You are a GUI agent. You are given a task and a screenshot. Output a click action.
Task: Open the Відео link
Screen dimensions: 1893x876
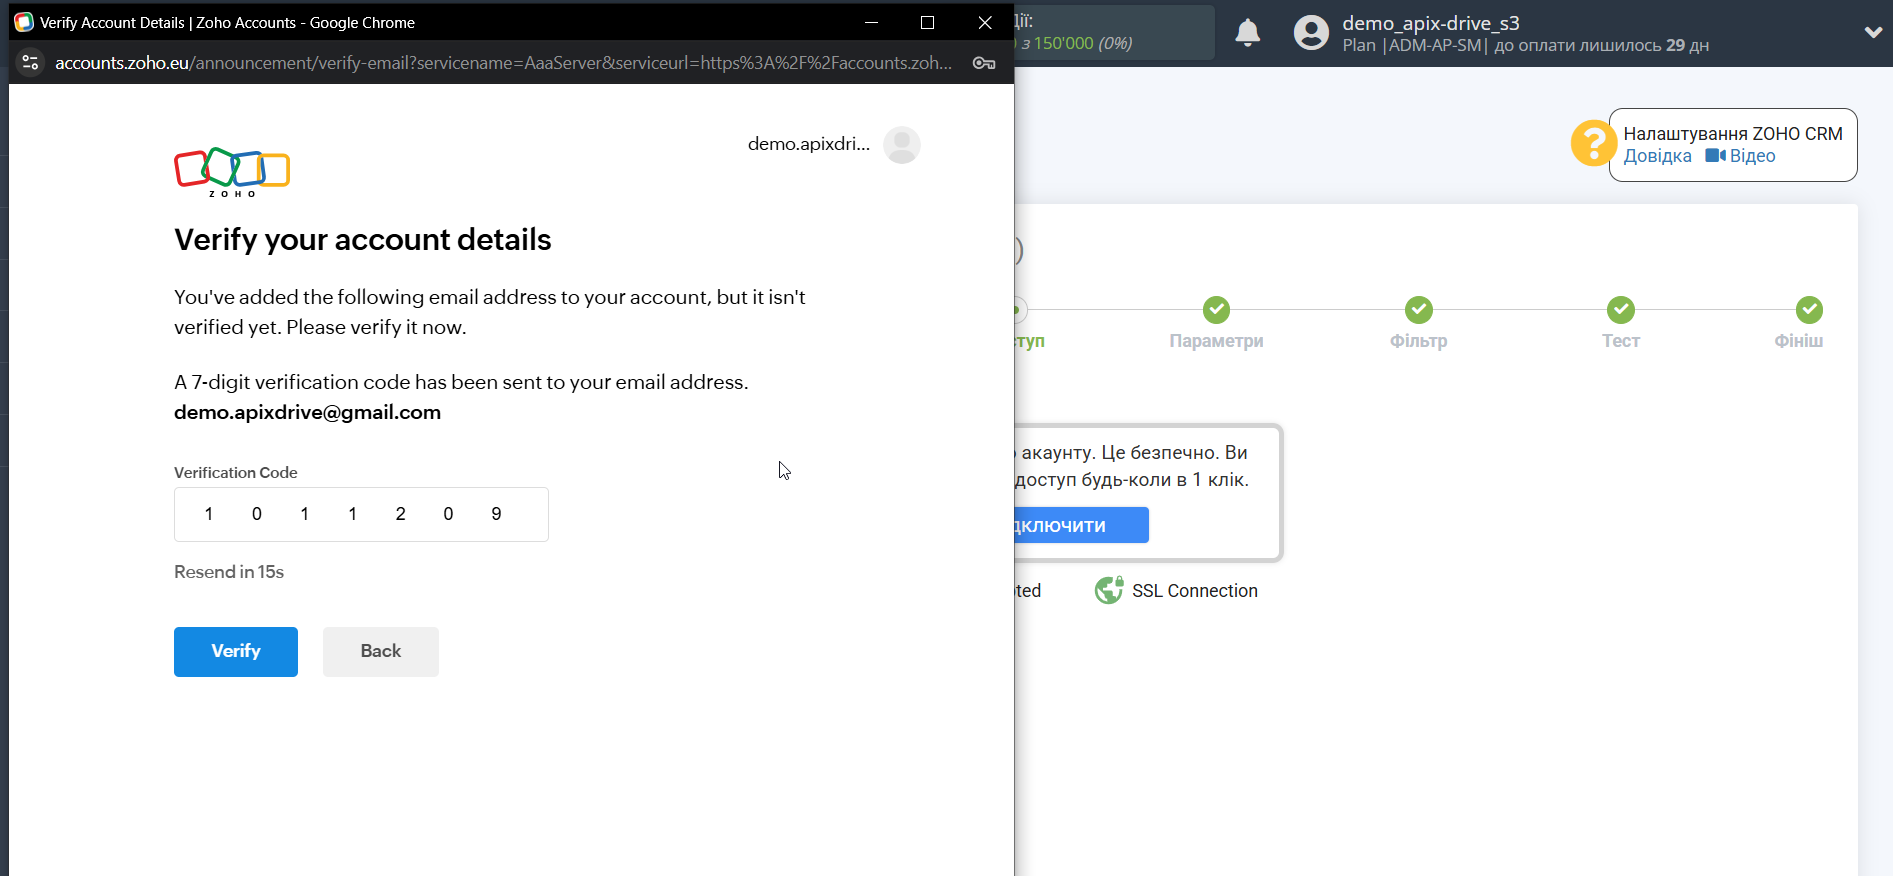tap(1752, 156)
